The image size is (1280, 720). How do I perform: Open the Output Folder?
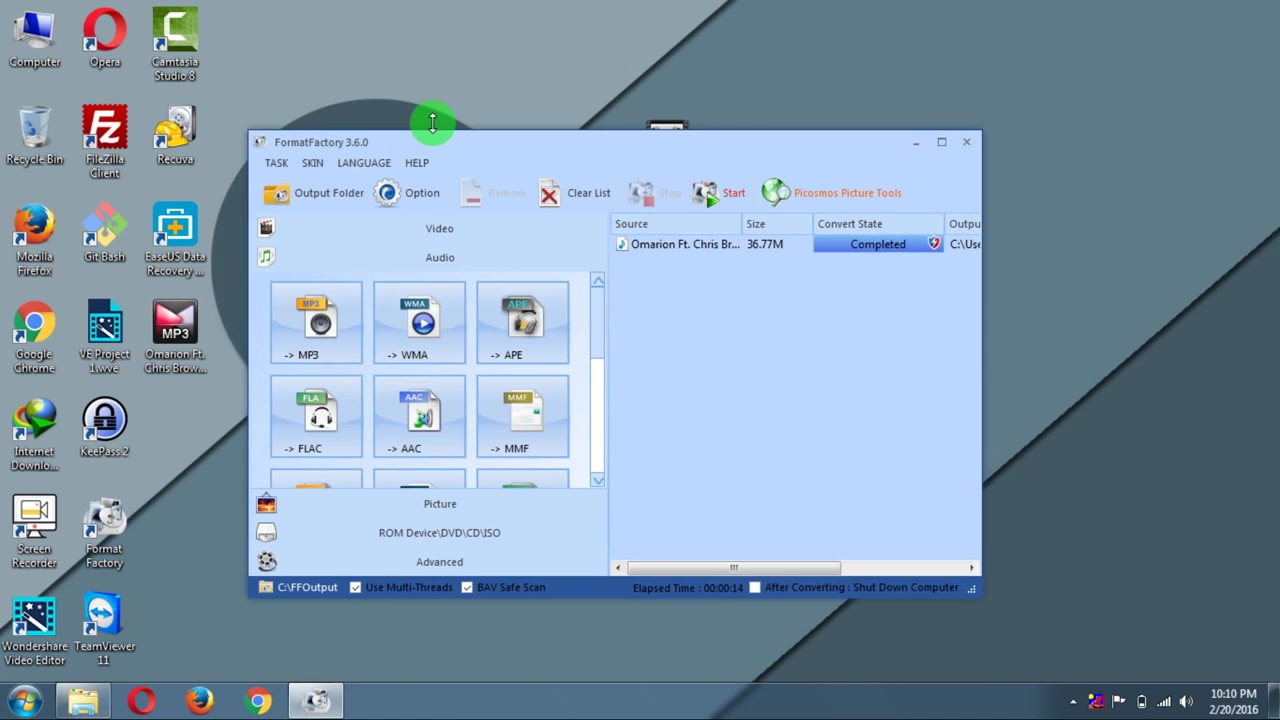315,192
